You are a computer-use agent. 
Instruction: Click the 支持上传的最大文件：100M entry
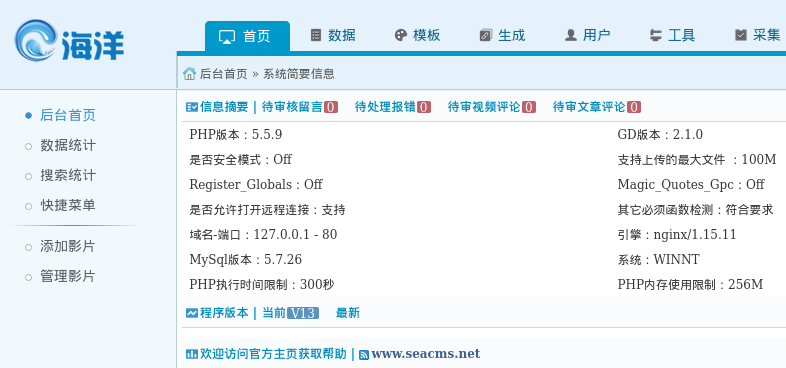697,159
